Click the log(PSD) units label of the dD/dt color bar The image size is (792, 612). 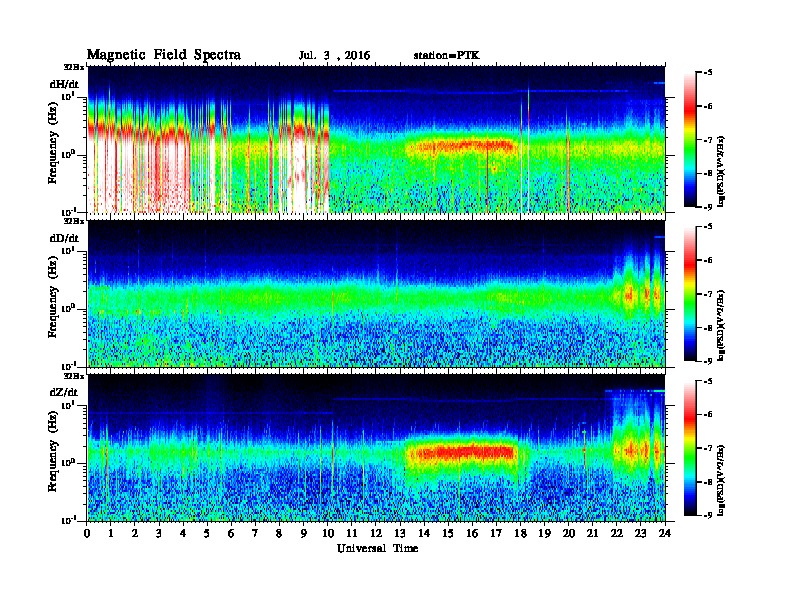click(722, 325)
